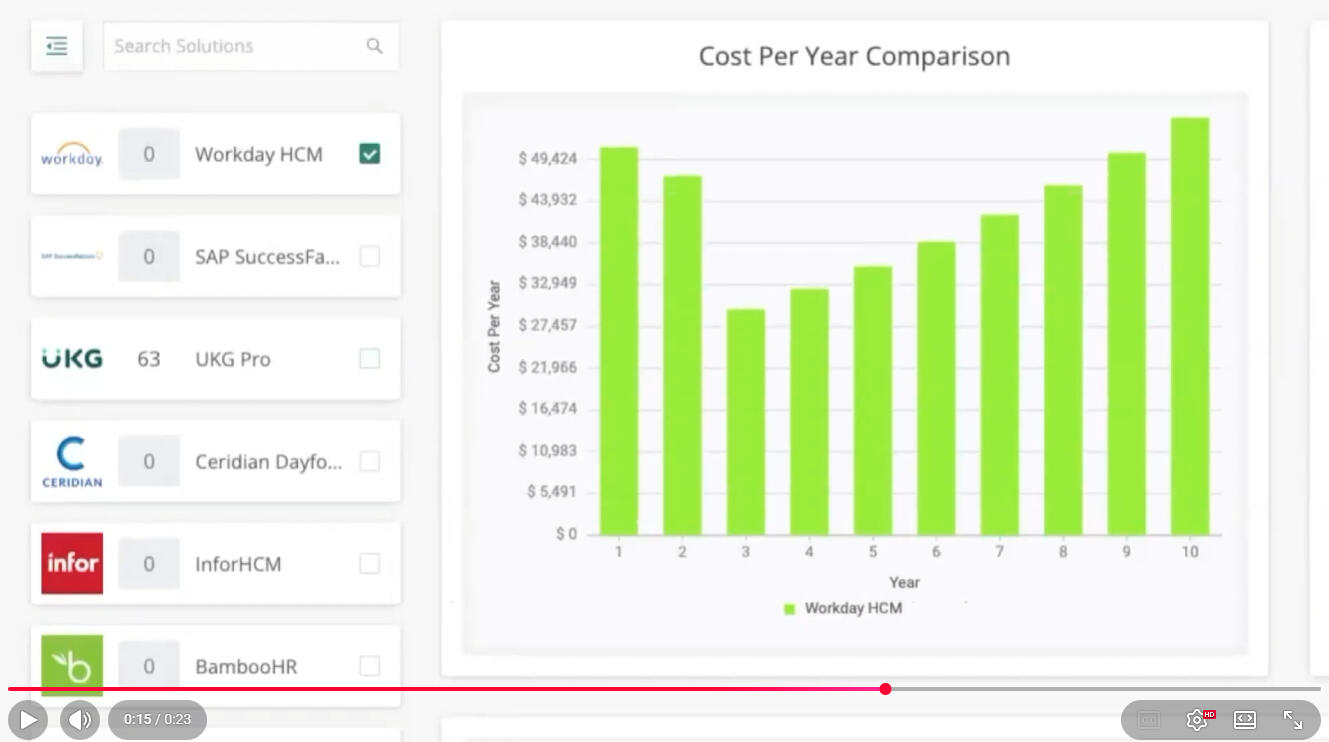The width and height of the screenshot is (1329, 742).
Task: Click the $ 38,440 axis label
Action: pyautogui.click(x=548, y=242)
